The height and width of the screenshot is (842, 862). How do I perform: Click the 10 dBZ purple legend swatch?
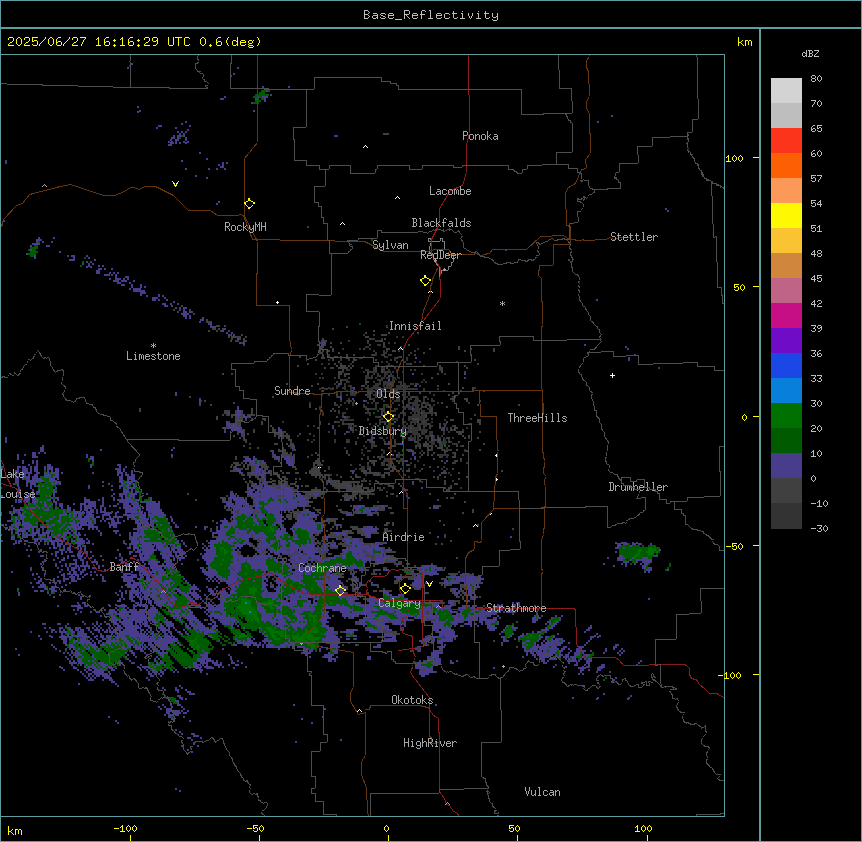pos(786,466)
